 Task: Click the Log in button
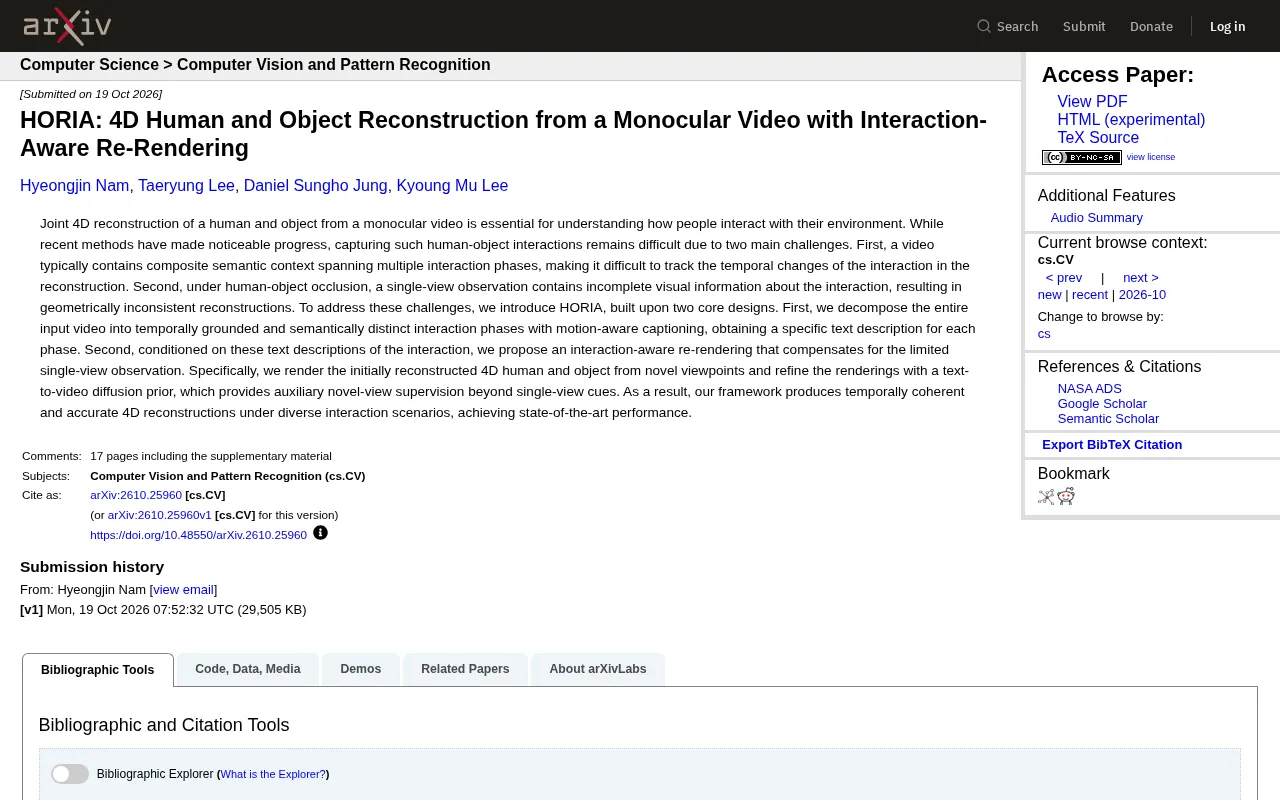pyautogui.click(x=1227, y=26)
